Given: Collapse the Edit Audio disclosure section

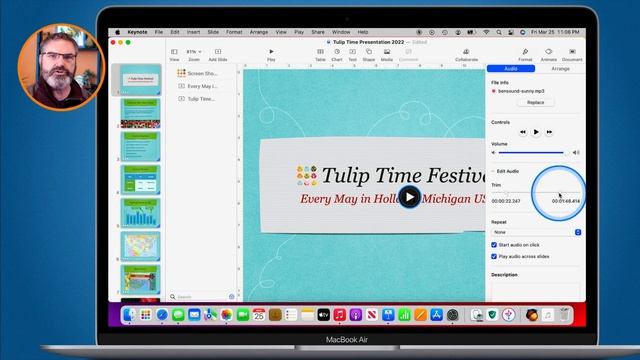Looking at the screenshot, I should 493,171.
